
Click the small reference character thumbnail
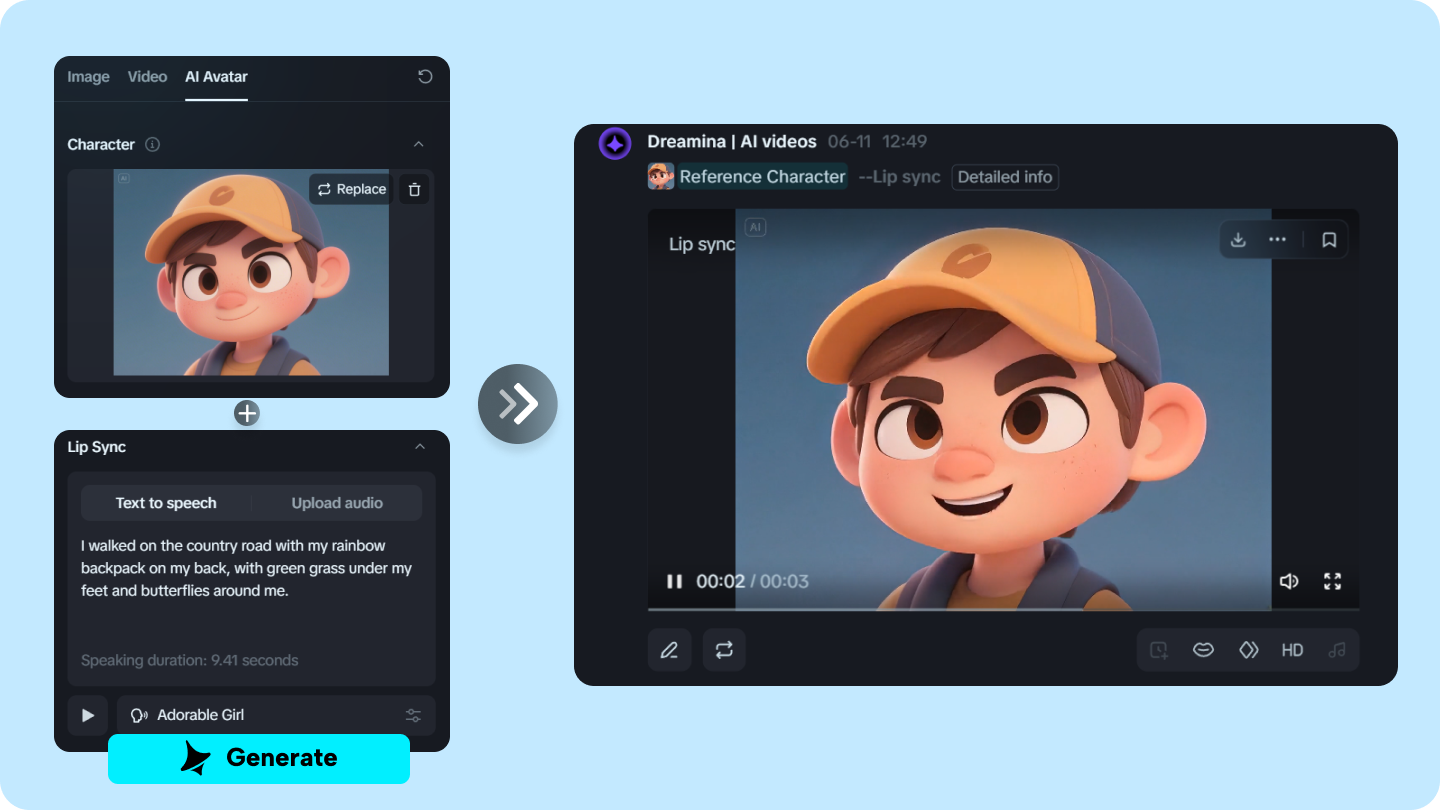click(x=661, y=177)
